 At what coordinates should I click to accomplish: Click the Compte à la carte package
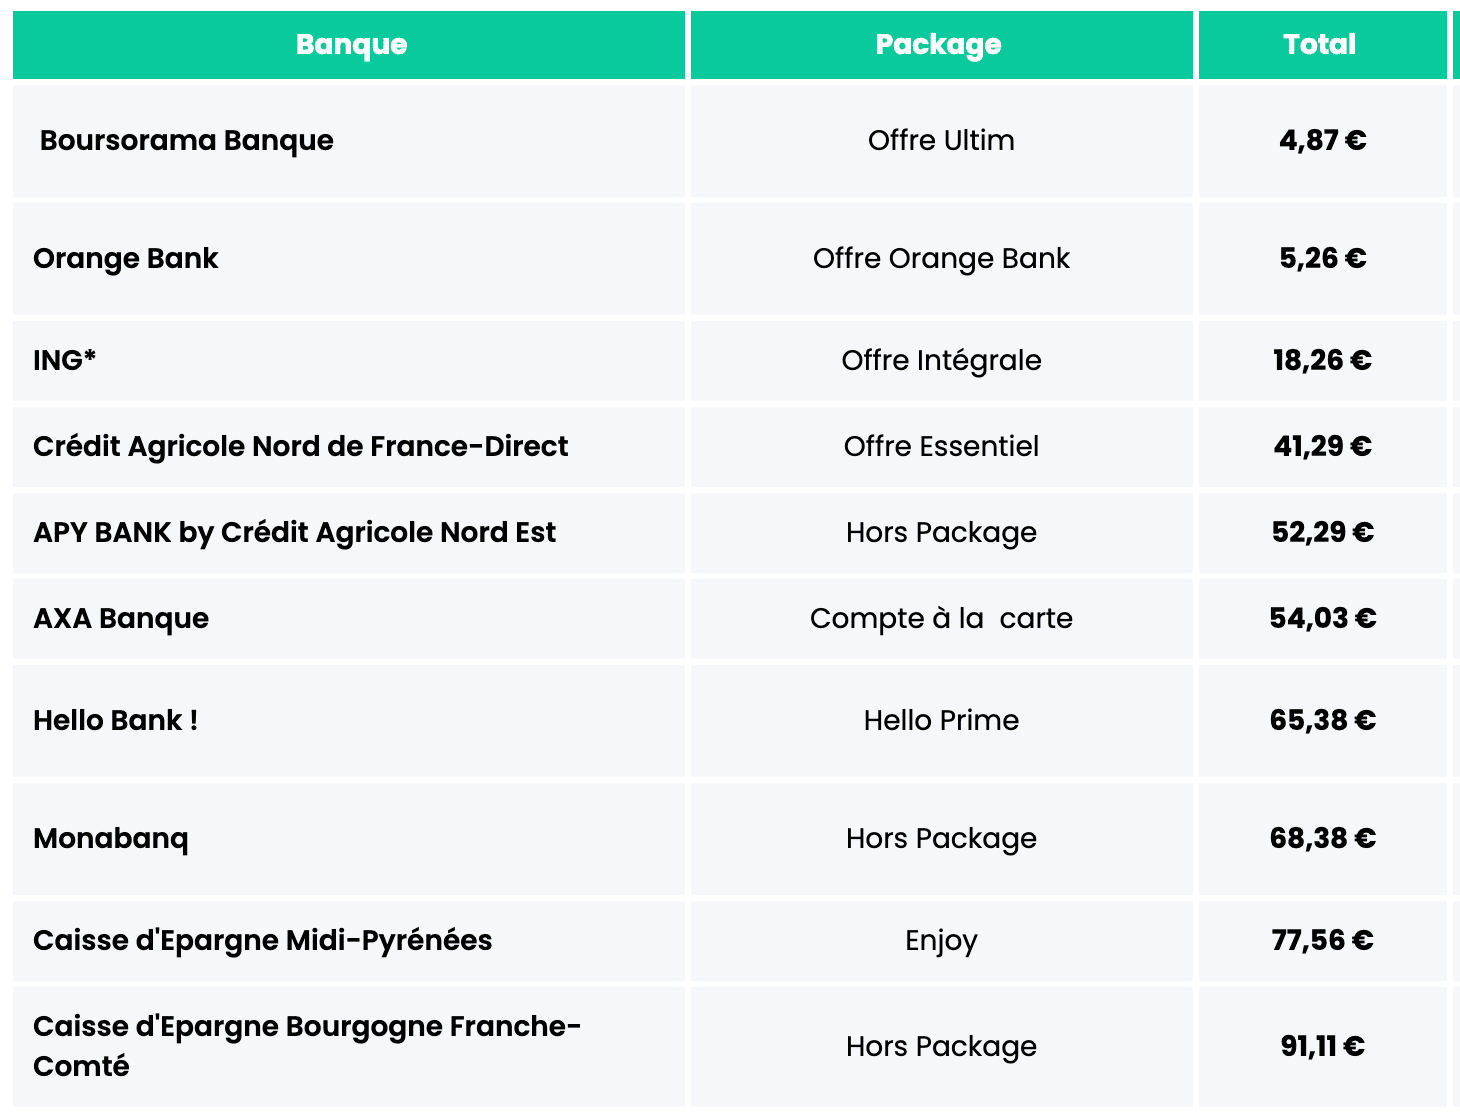point(941,619)
